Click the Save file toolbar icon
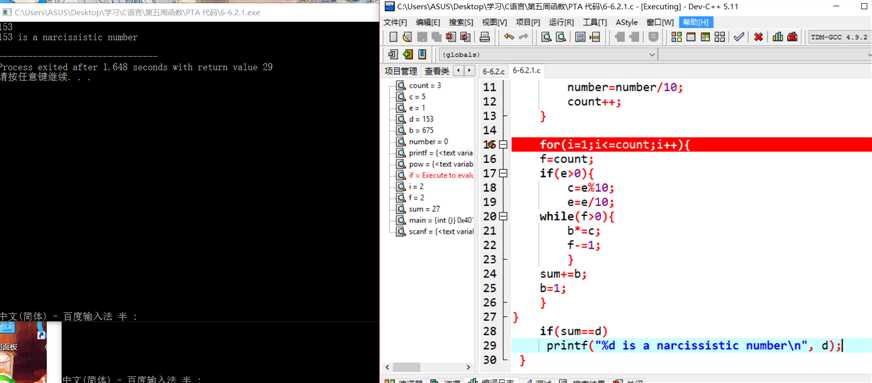 [422, 37]
